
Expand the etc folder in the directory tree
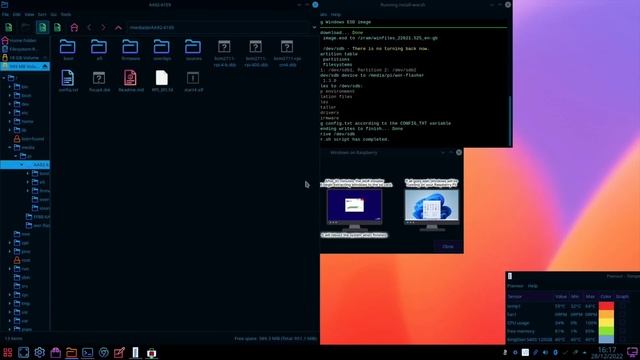[10, 113]
